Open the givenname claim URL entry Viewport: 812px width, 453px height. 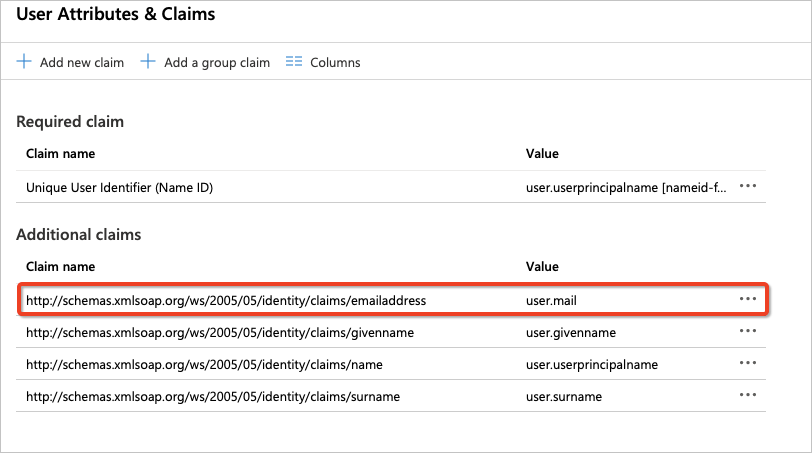click(x=220, y=332)
